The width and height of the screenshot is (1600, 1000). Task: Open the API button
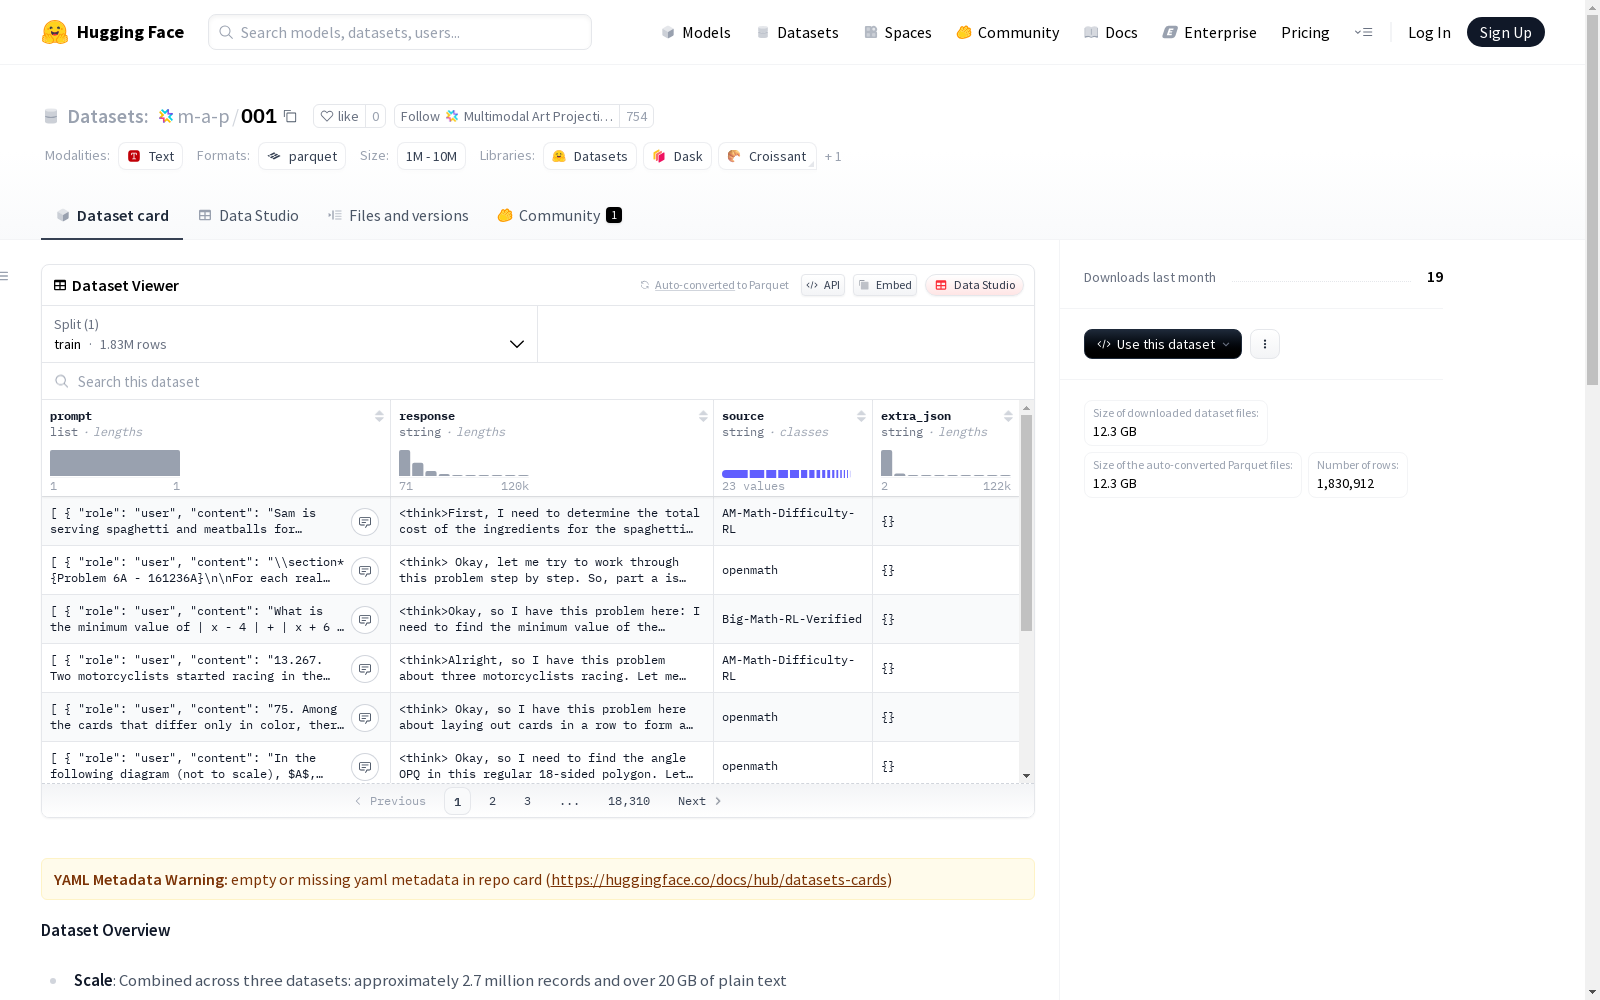click(x=823, y=285)
